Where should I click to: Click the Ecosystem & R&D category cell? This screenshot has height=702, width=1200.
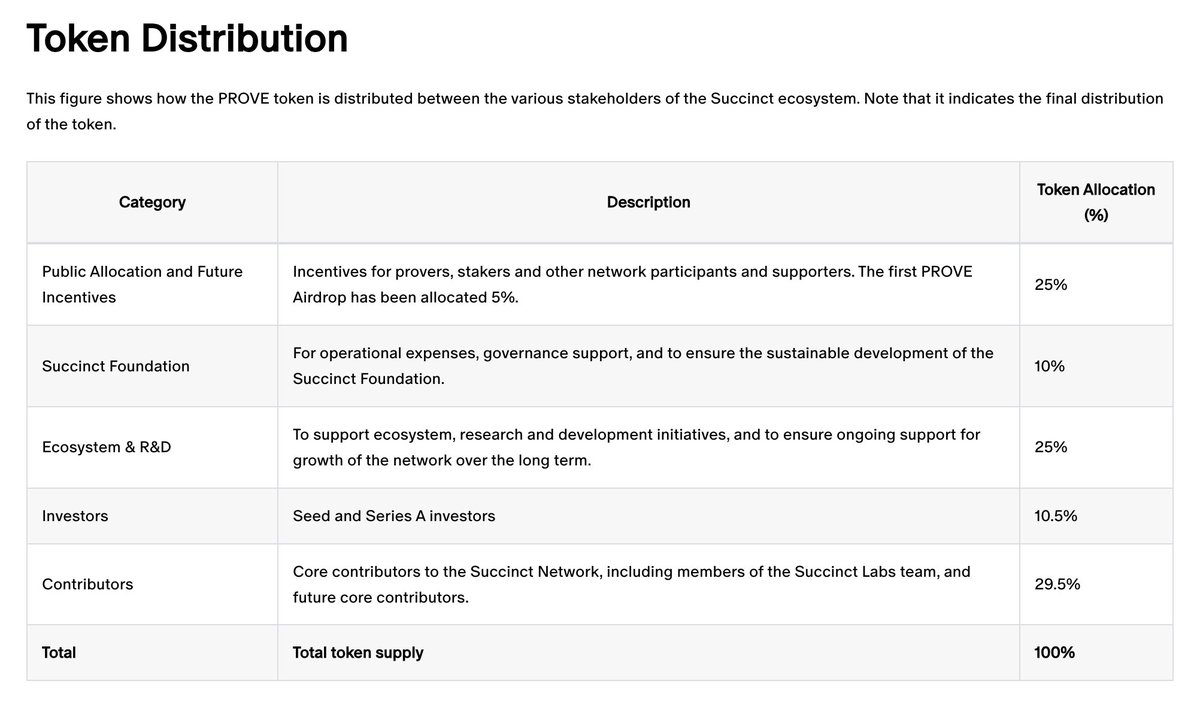pyautogui.click(x=152, y=447)
